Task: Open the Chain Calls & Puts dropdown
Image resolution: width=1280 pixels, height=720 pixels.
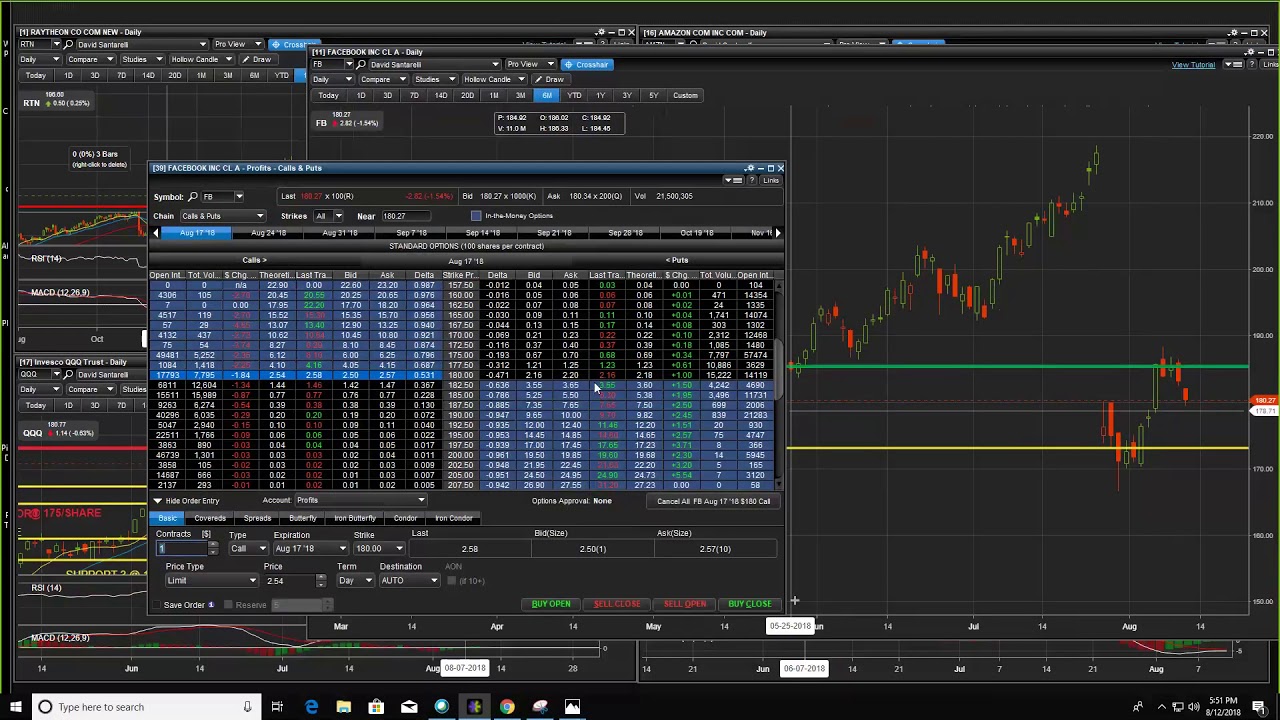Action: 222,216
